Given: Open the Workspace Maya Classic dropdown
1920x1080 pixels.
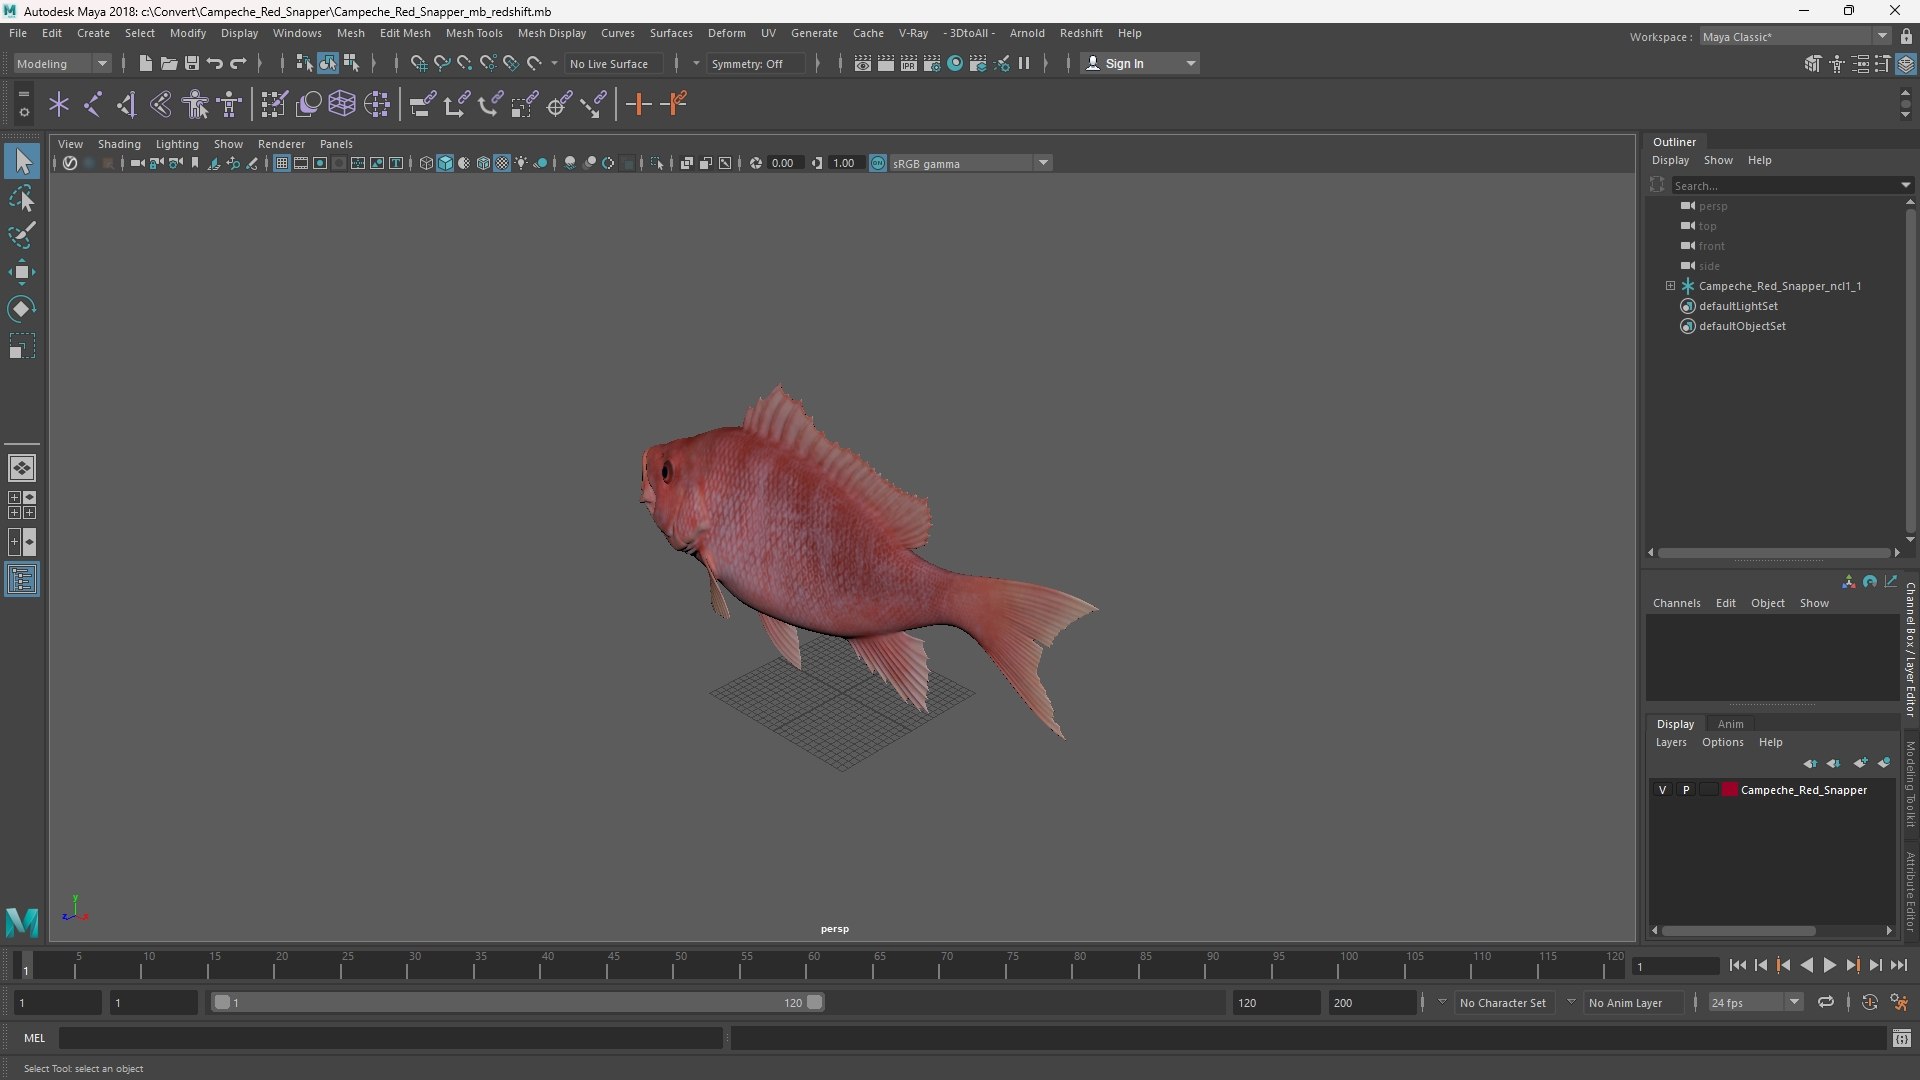Looking at the screenshot, I should [1795, 37].
